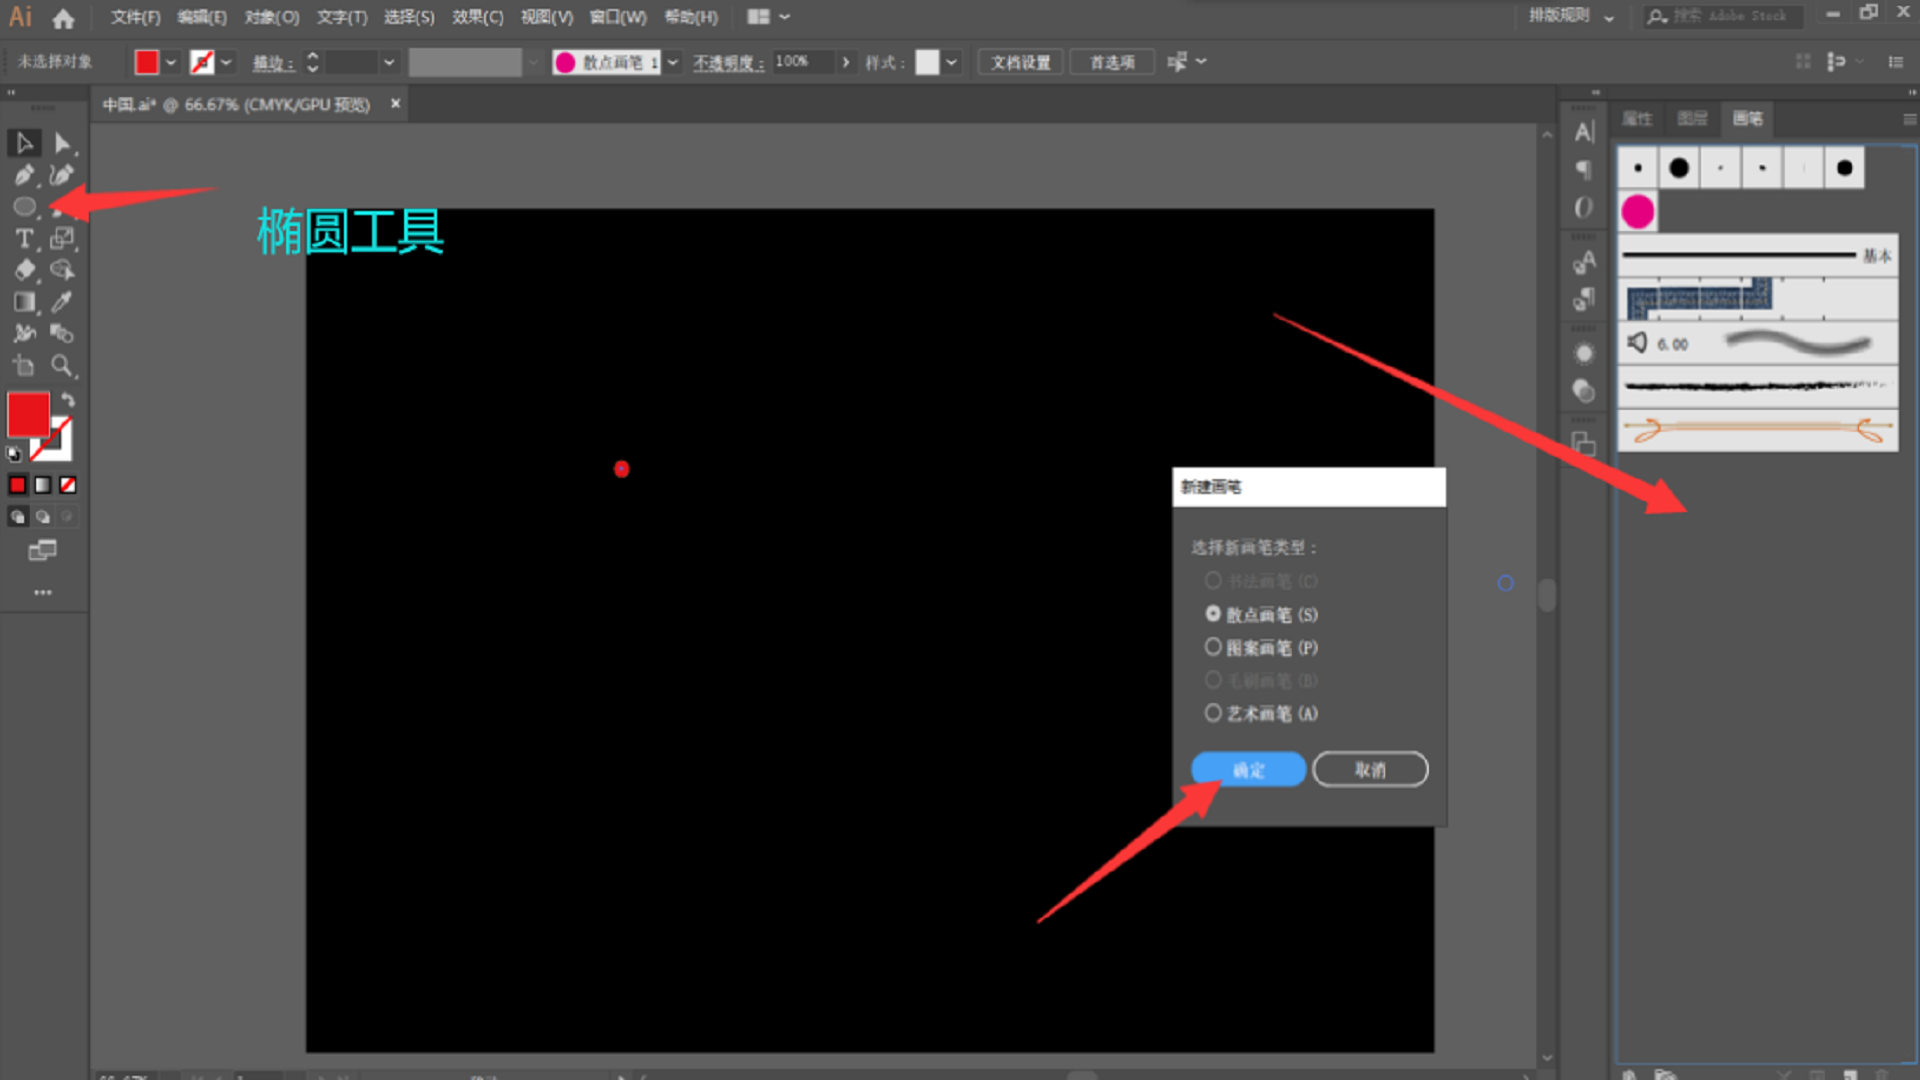1920x1080 pixels.
Task: Switch to the 图层 panel tab
Action: (1692, 118)
